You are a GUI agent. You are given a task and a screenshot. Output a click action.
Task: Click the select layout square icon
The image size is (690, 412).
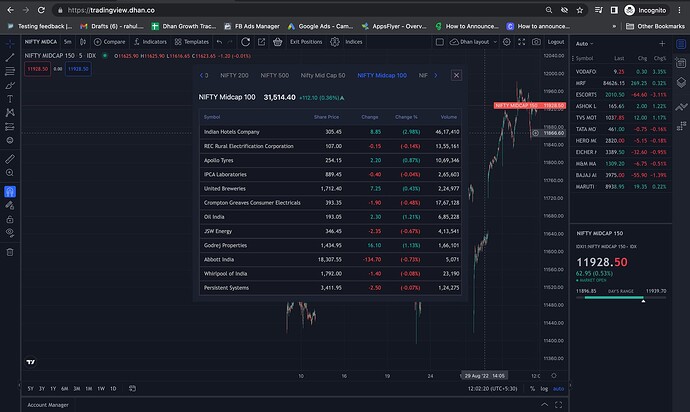[x=440, y=42]
